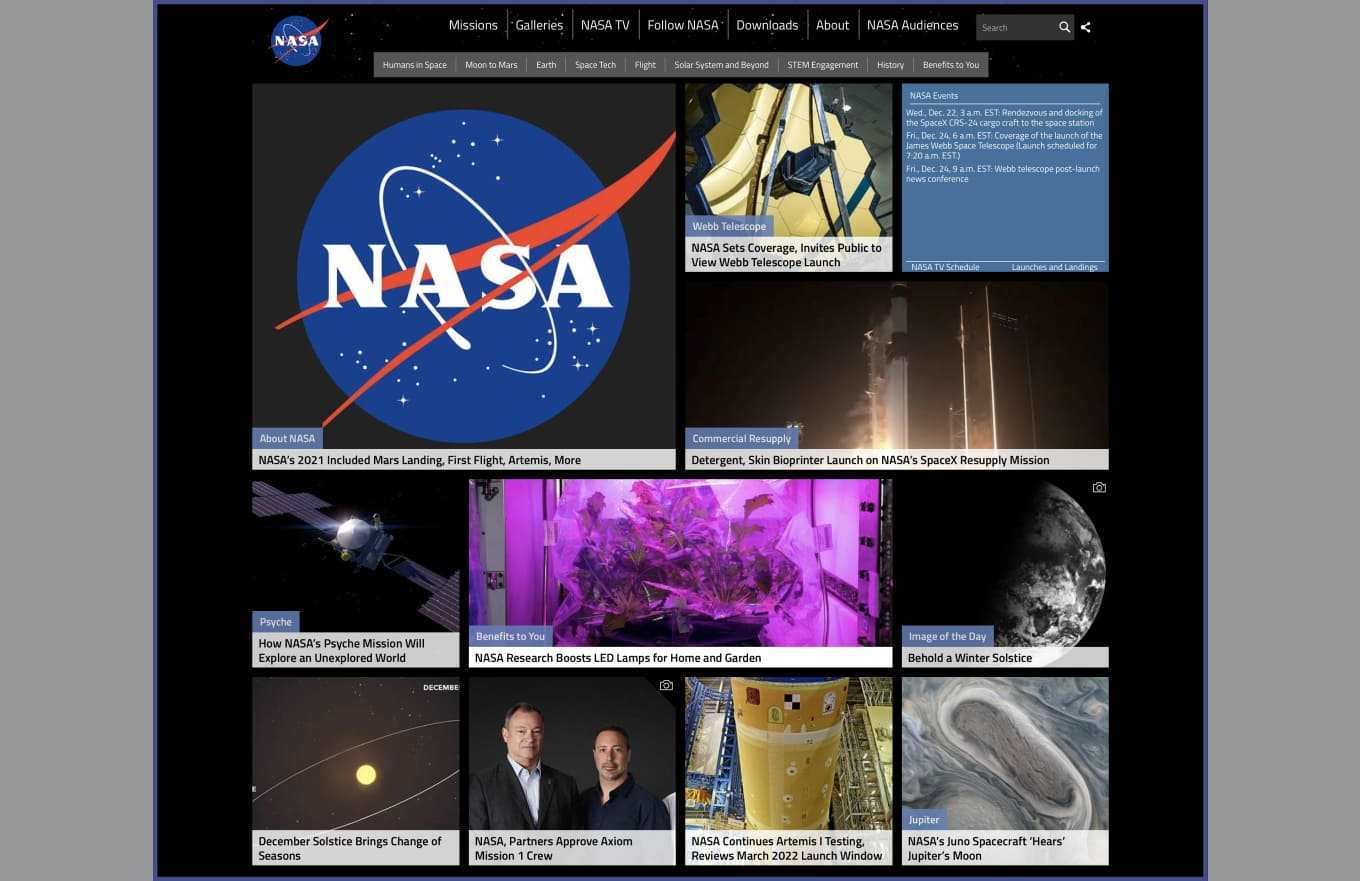Image resolution: width=1360 pixels, height=881 pixels.
Task: Select the Moon to Mars topic tab
Action: click(491, 65)
